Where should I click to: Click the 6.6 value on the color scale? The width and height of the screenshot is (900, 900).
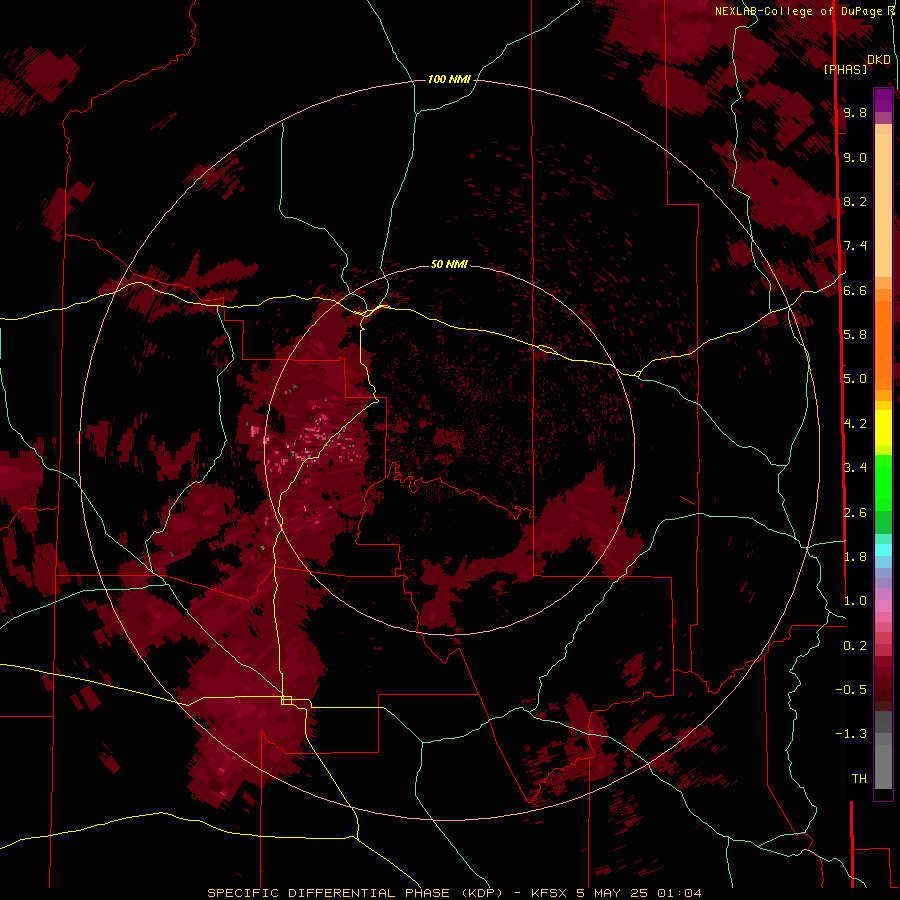(855, 290)
